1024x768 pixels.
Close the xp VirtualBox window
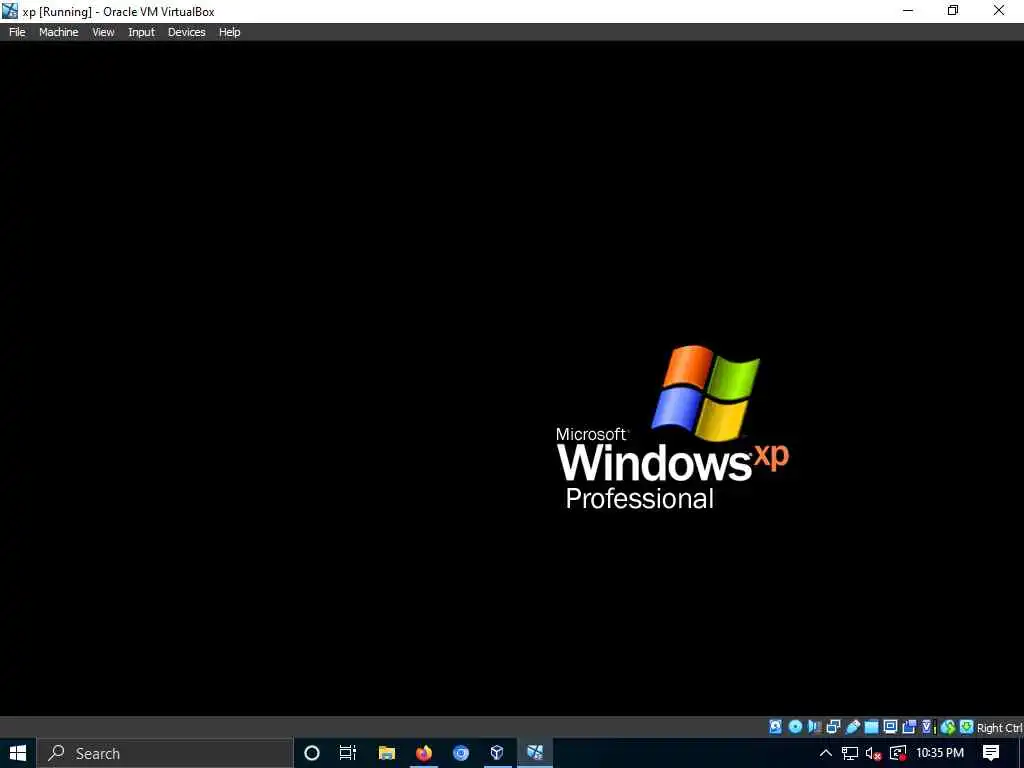click(999, 10)
